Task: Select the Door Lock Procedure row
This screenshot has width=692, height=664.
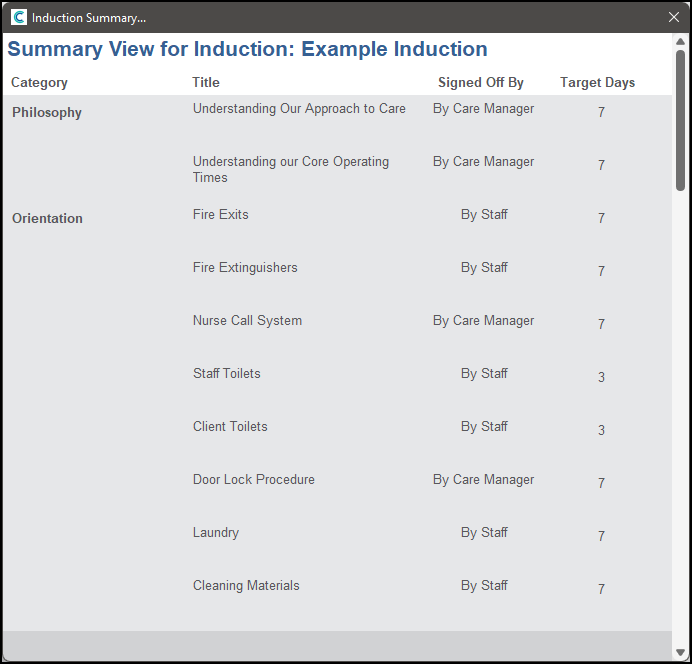Action: coord(253,480)
